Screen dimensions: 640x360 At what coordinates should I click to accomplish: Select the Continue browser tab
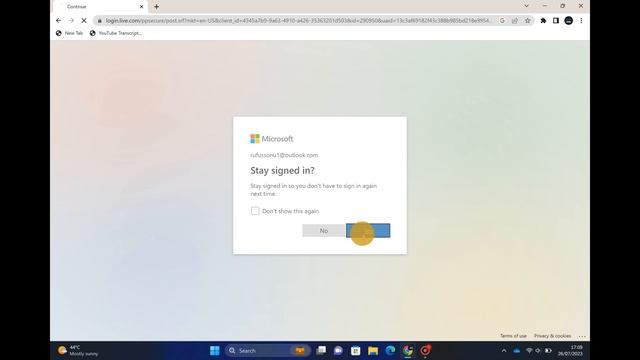point(100,7)
